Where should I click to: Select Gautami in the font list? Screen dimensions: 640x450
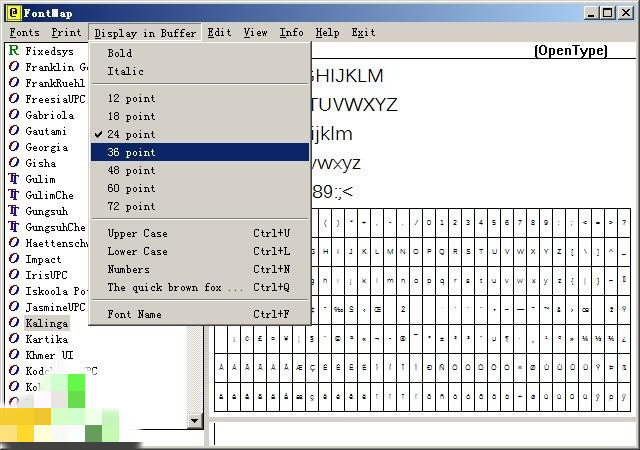46,131
